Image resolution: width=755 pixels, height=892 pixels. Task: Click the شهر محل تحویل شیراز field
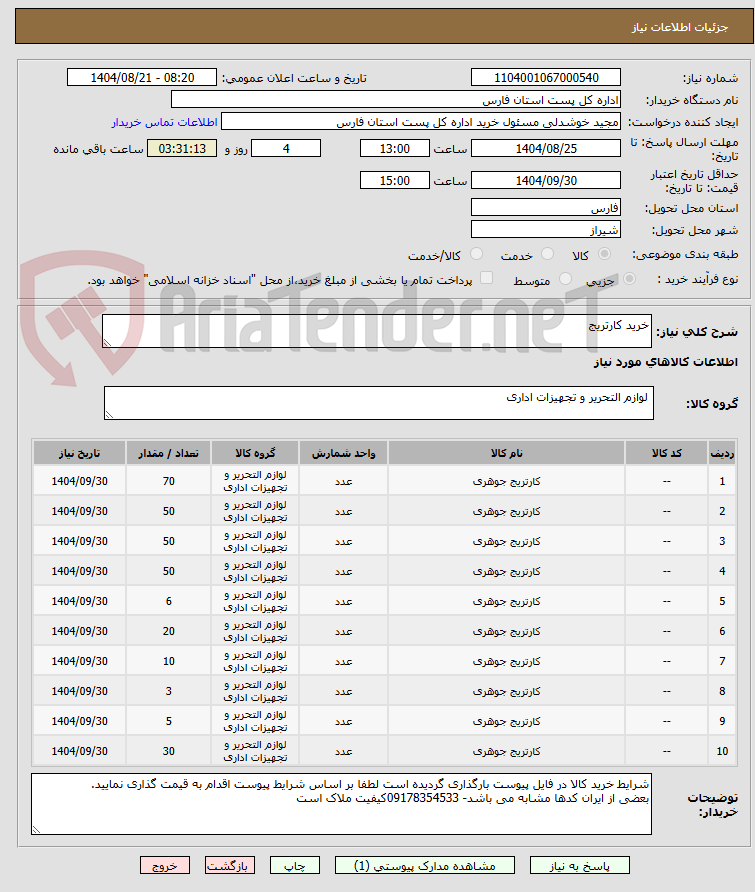click(x=546, y=229)
